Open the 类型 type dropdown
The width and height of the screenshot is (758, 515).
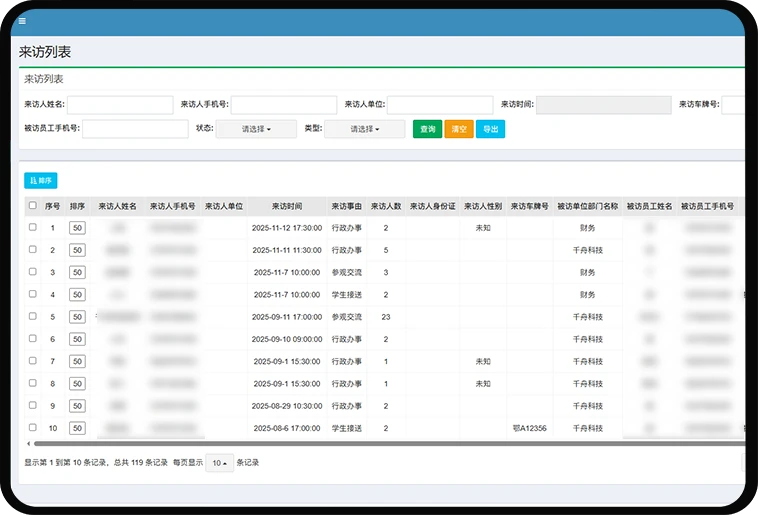(x=364, y=129)
